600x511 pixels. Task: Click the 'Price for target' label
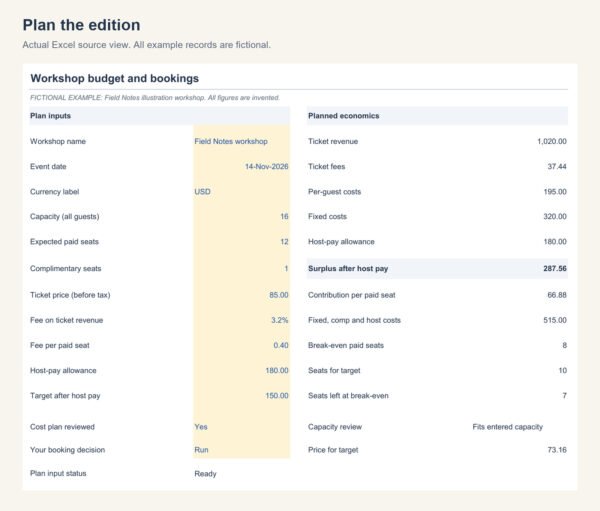333,450
